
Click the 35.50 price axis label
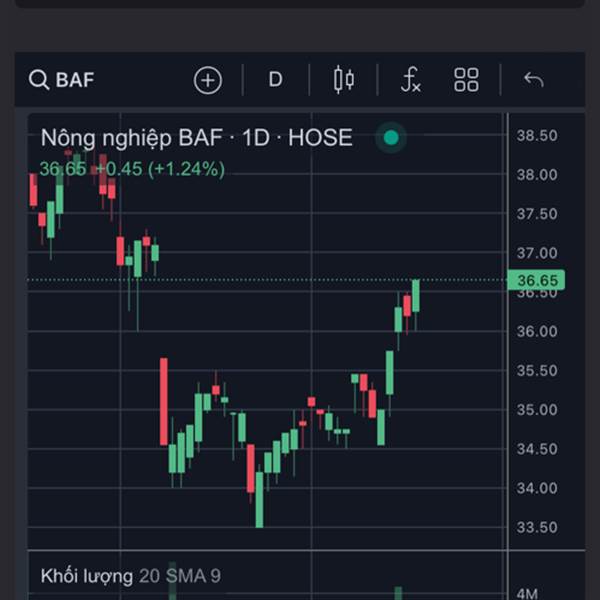(537, 370)
